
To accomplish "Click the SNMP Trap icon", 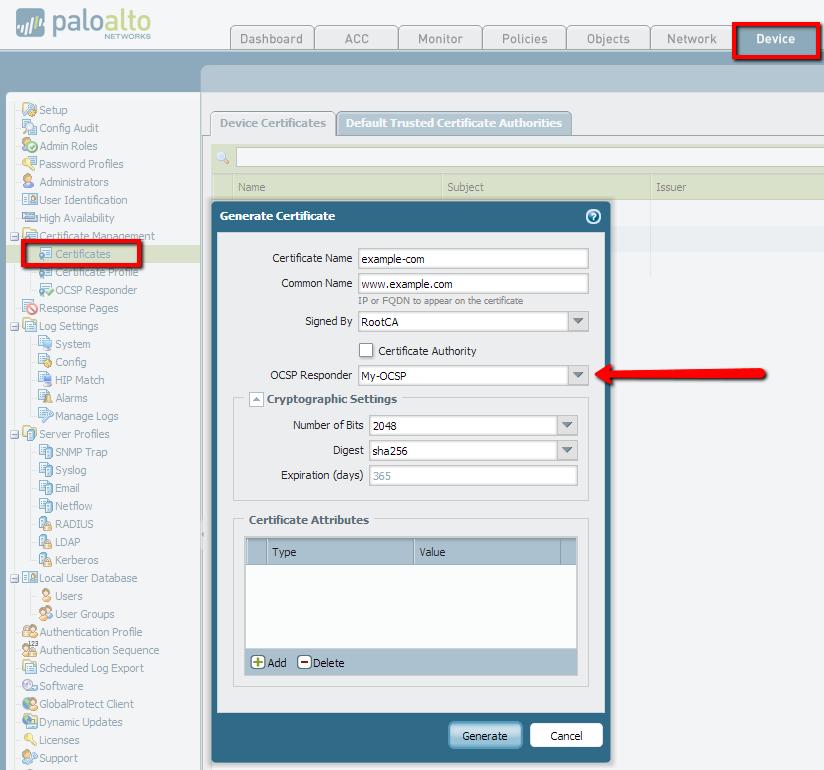I will coord(46,451).
